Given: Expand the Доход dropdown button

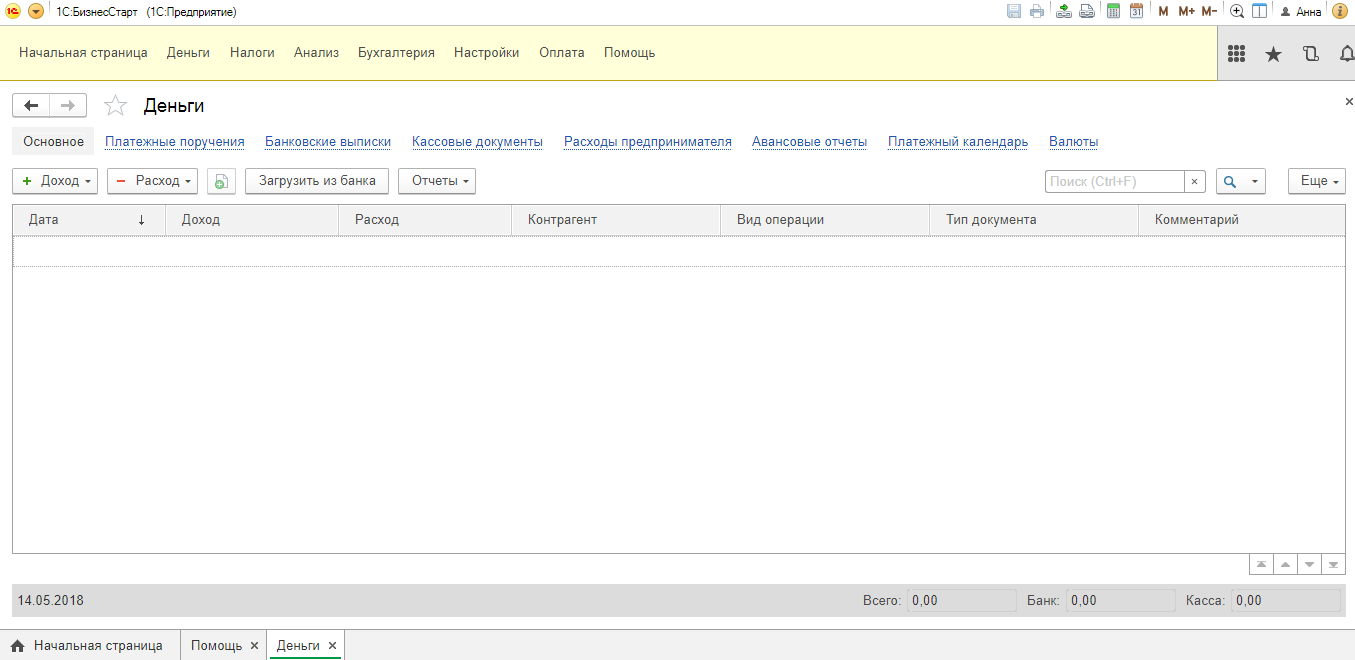Looking at the screenshot, I should pos(55,181).
